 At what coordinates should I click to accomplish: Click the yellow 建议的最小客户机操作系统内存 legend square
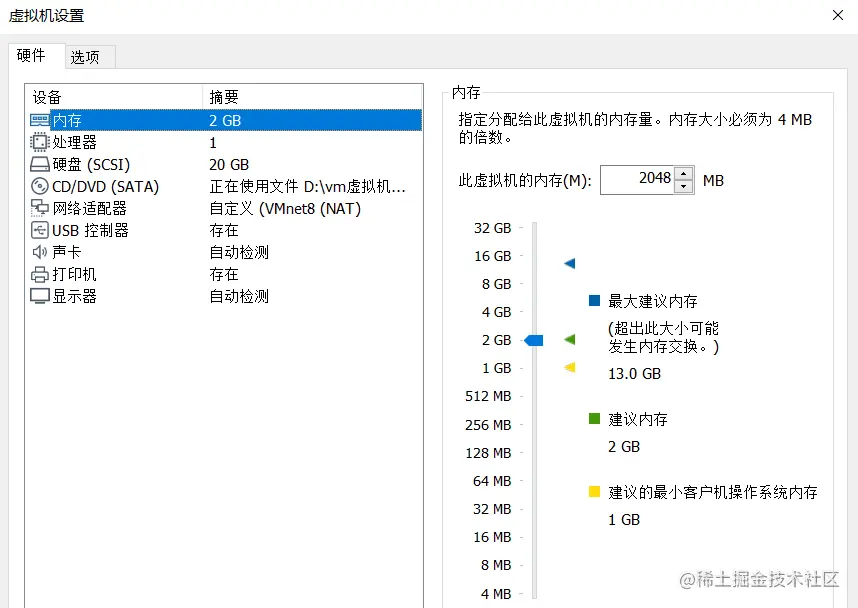[594, 491]
